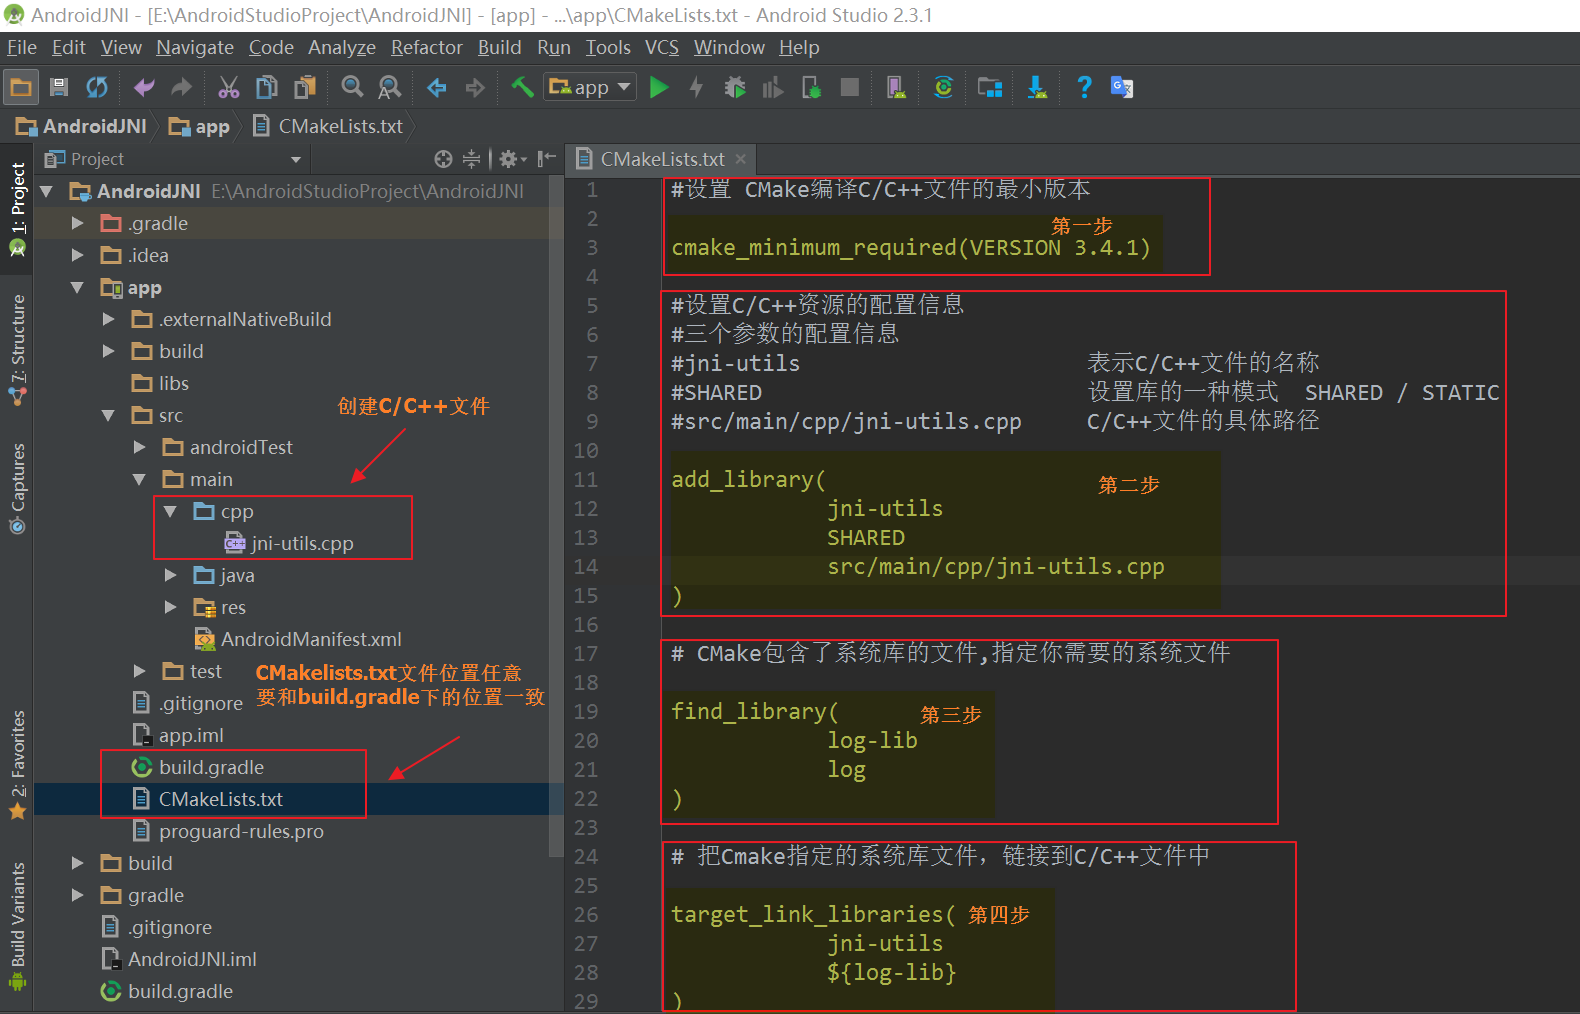This screenshot has height=1014, width=1580.
Task: Open Project panel settings gear
Action: [512, 159]
